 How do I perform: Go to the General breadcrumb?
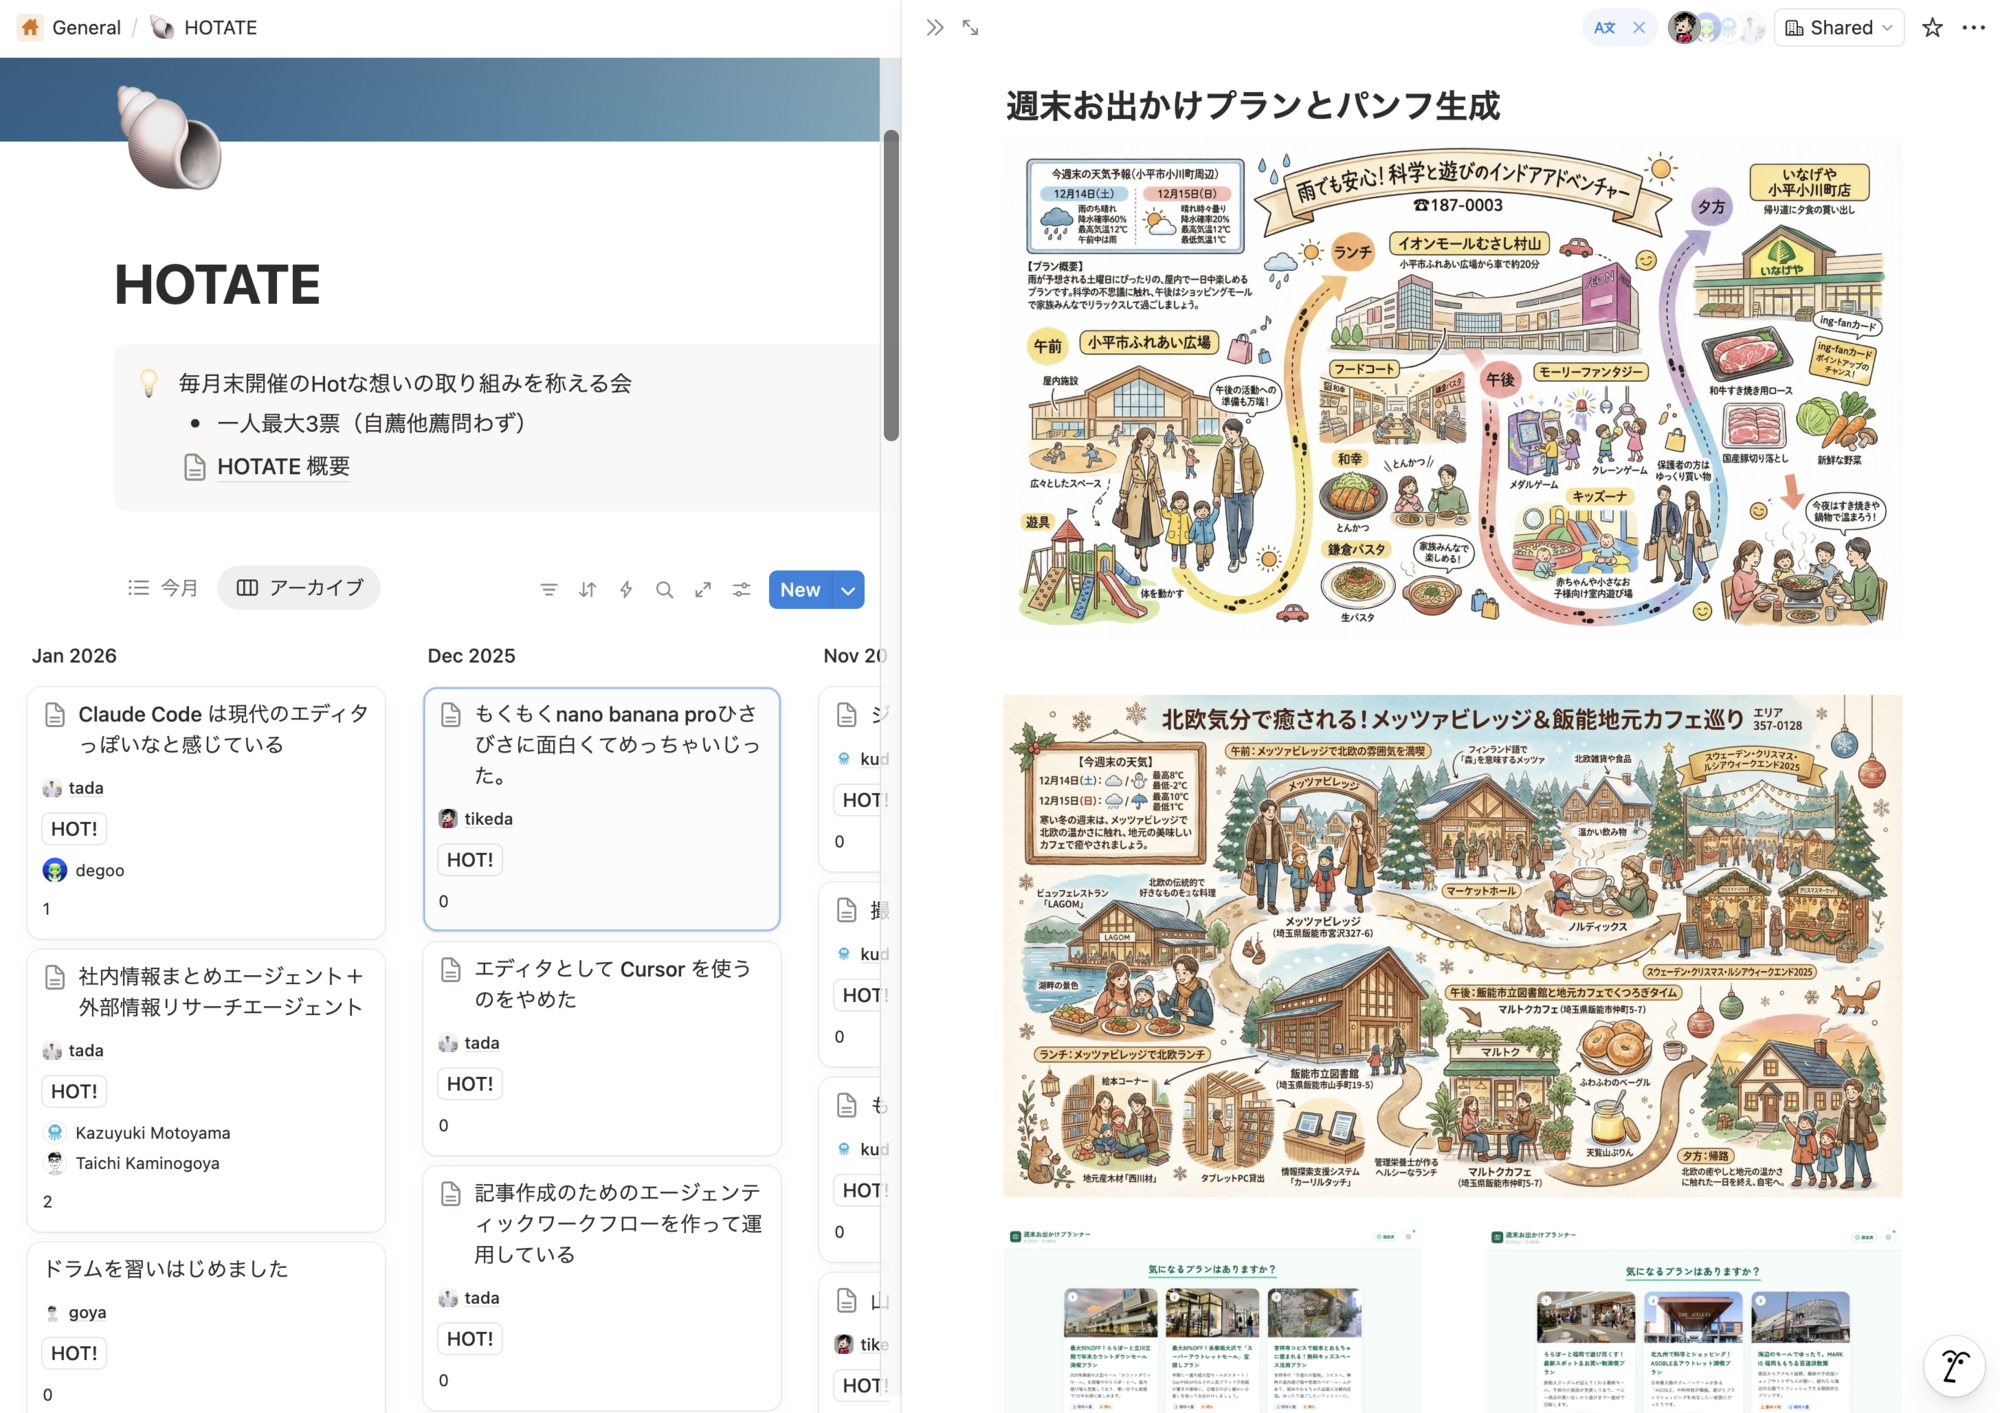pyautogui.click(x=70, y=28)
